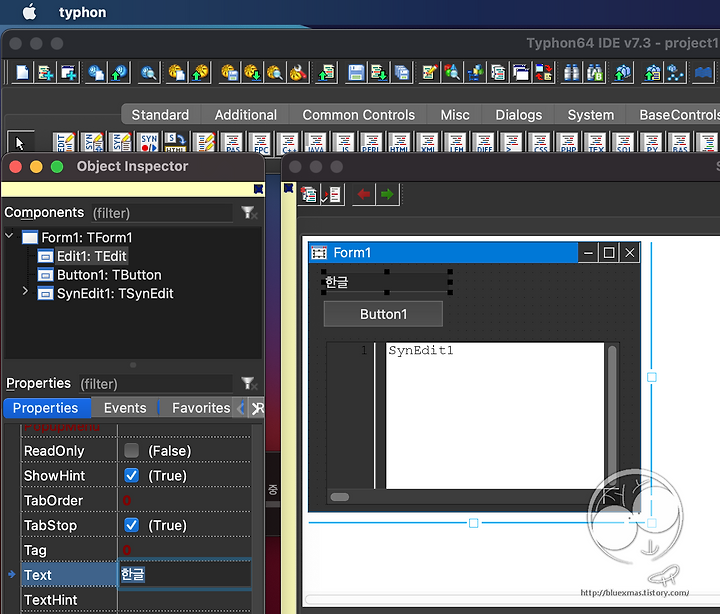Screen dimensions: 720x614
Task: Select the Tag property row
Action: (136, 550)
